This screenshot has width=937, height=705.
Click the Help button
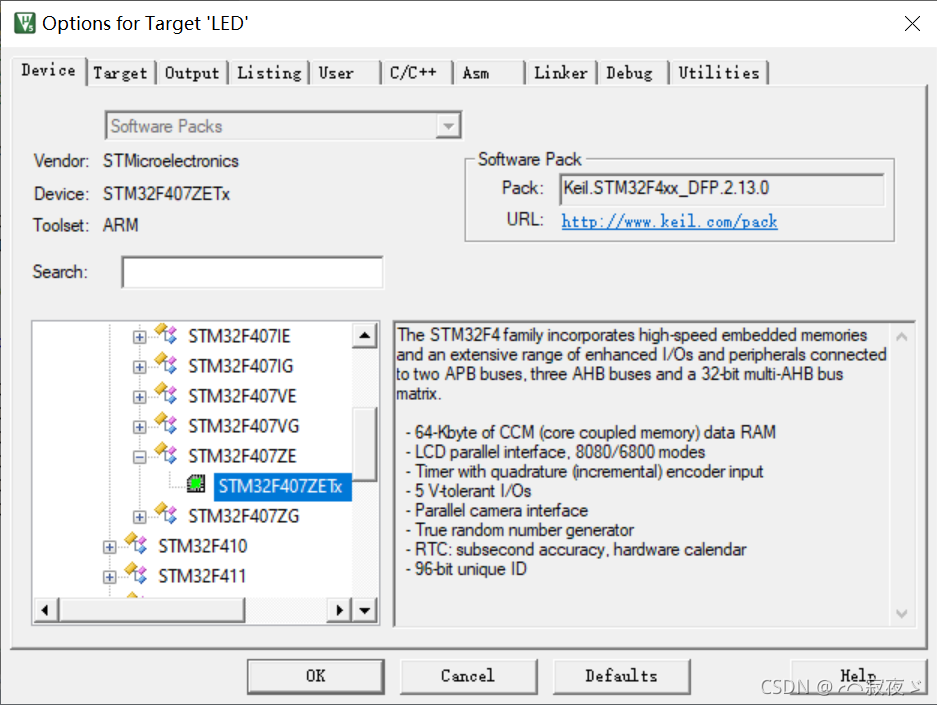(x=858, y=676)
